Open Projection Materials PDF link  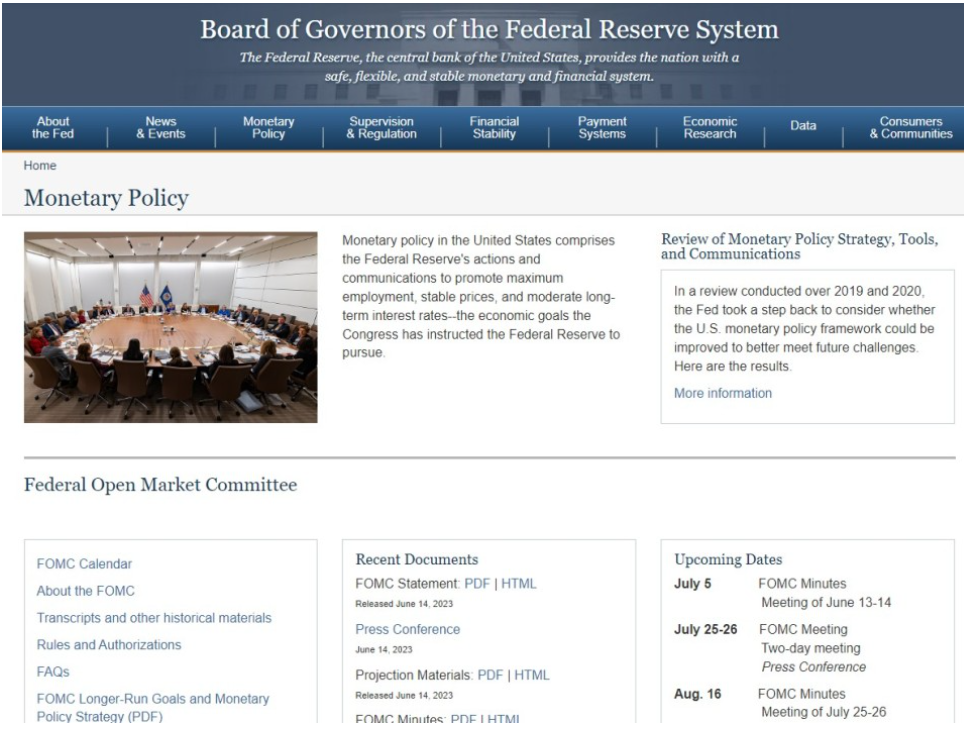490,675
